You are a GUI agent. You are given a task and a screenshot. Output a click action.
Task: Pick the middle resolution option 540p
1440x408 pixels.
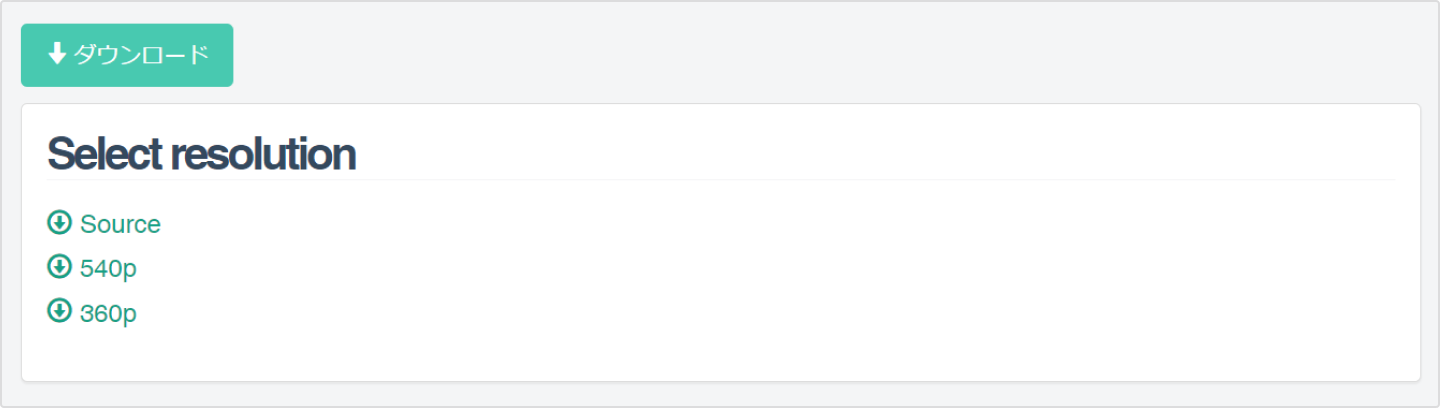pyautogui.click(x=92, y=268)
